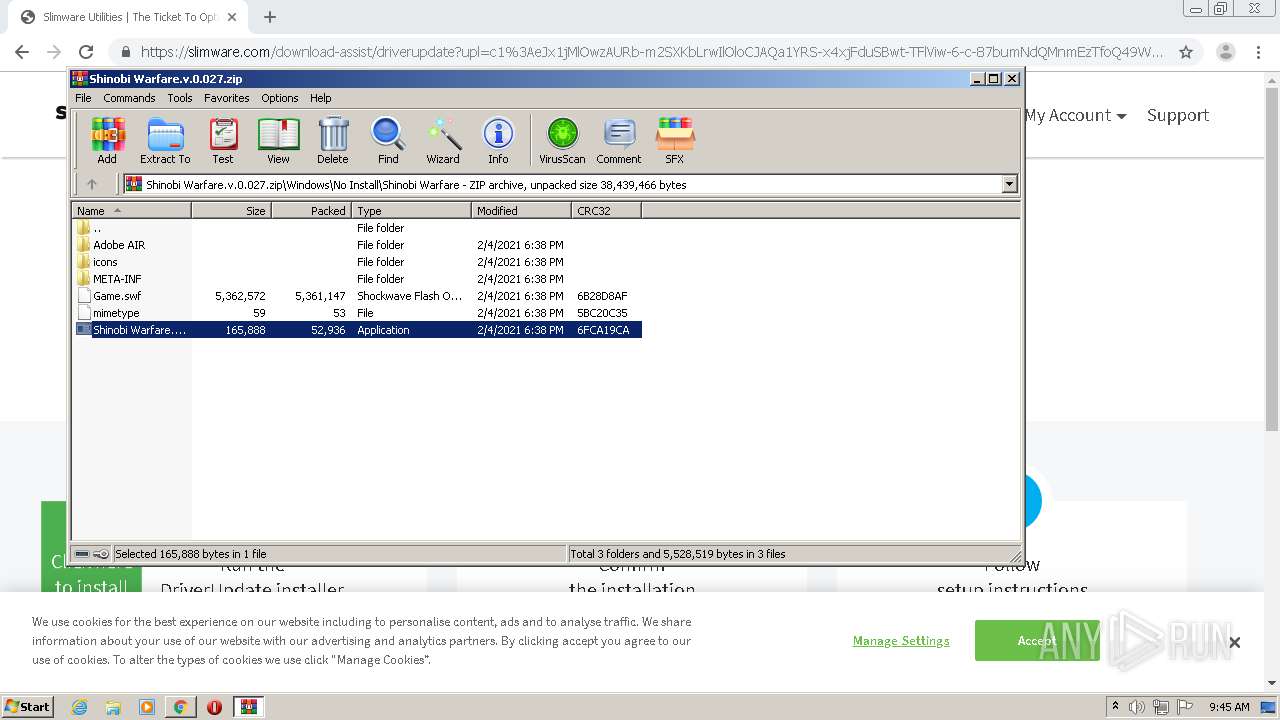Open File Explorer from the taskbar
The height and width of the screenshot is (720, 1280).
pos(113,707)
